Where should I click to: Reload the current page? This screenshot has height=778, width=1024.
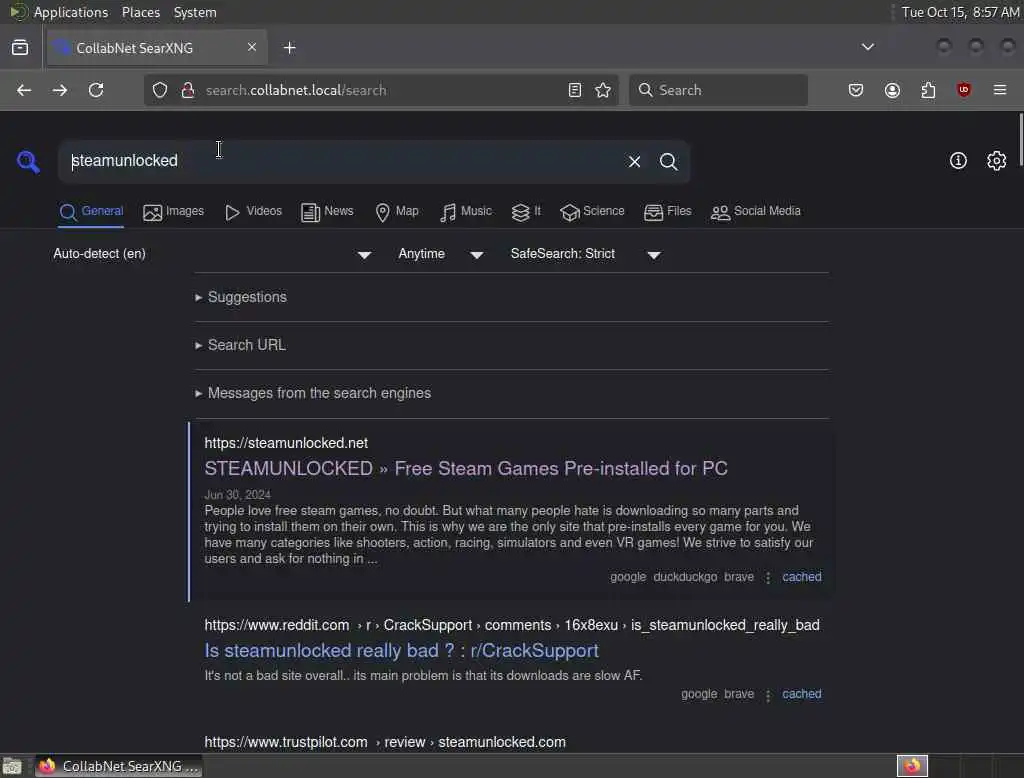tap(96, 90)
